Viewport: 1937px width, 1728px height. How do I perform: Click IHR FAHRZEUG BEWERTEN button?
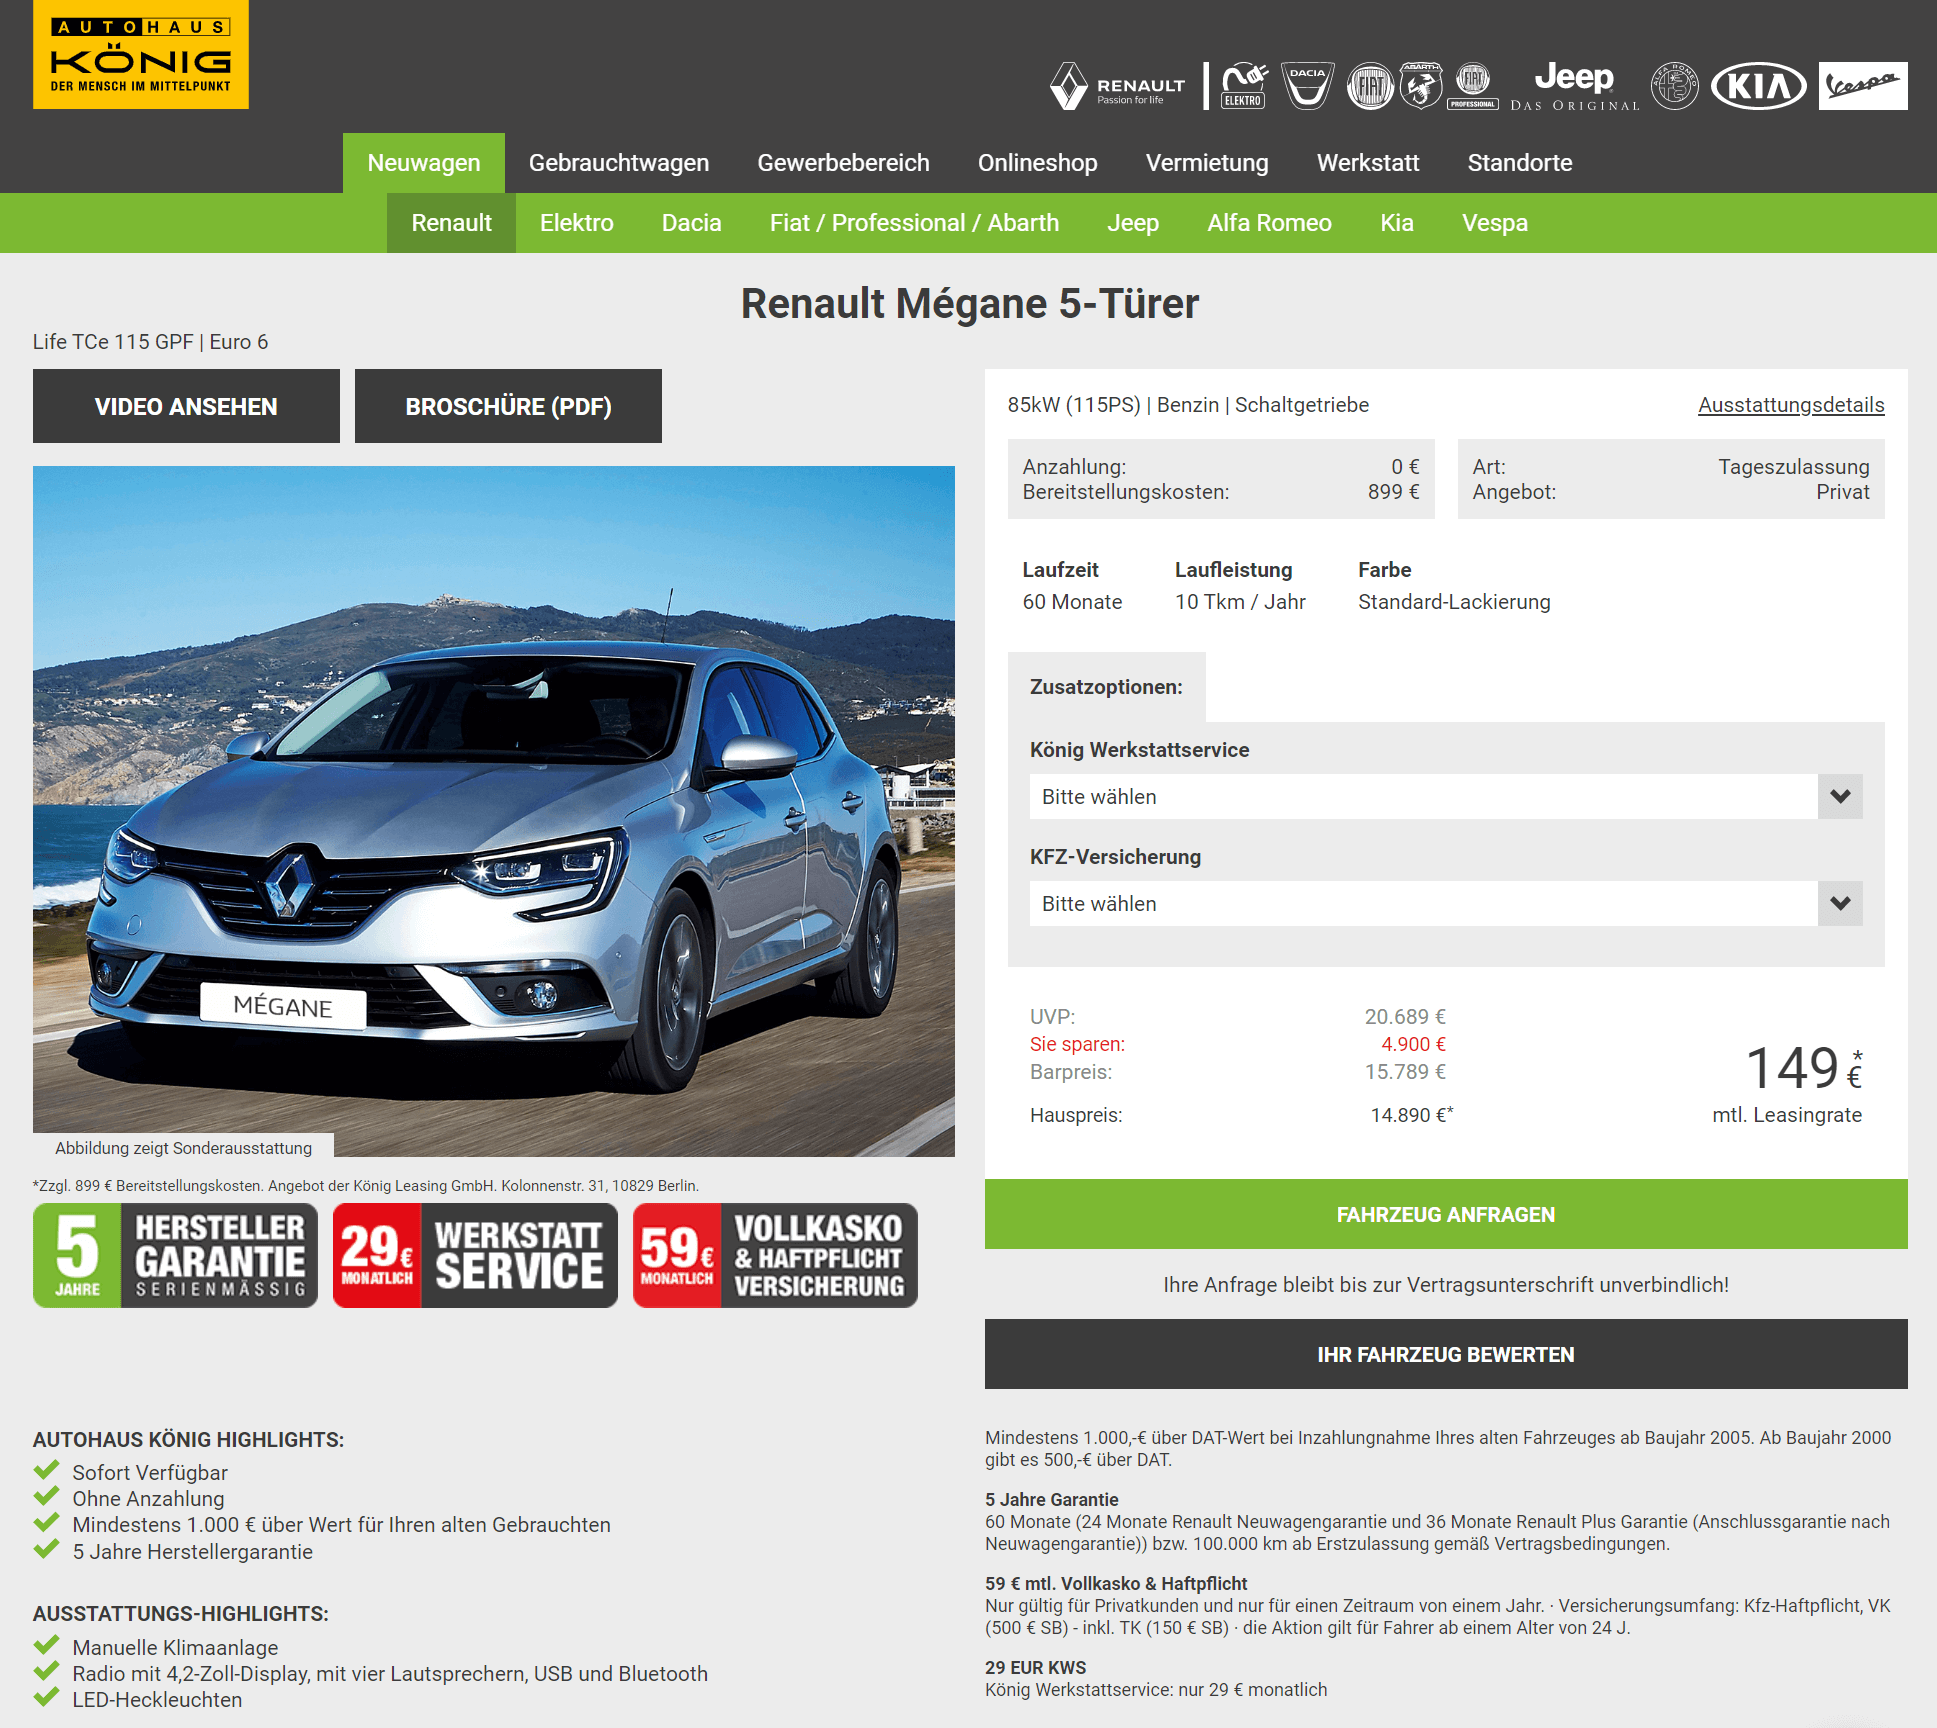click(x=1446, y=1354)
